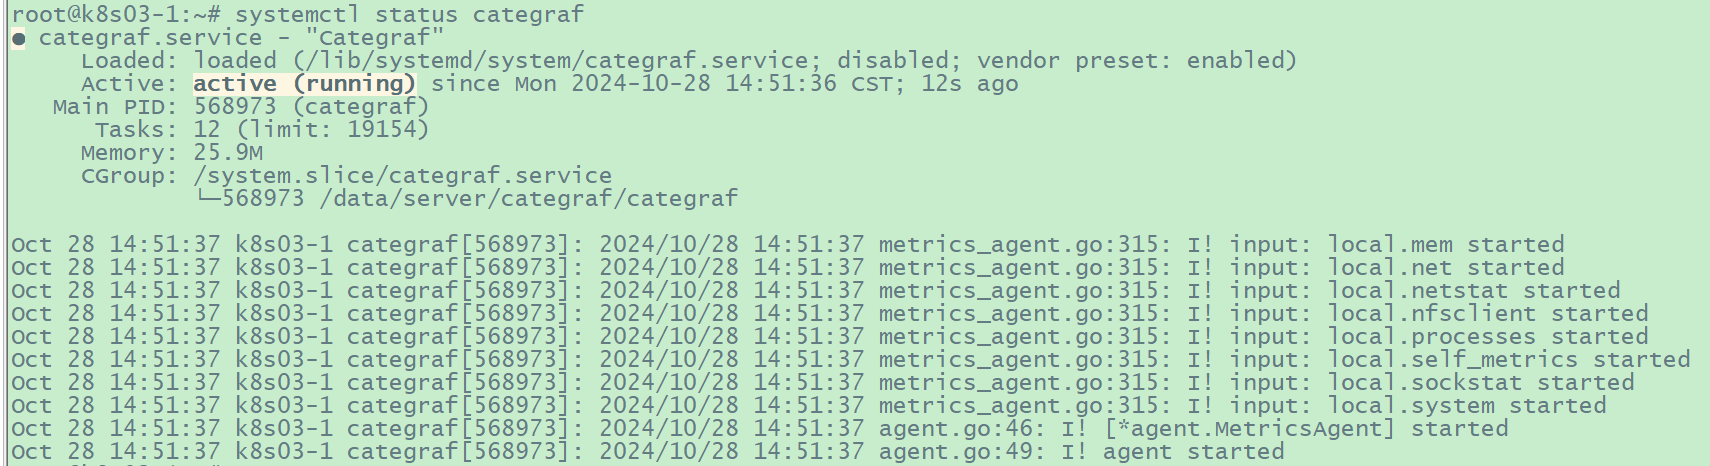Click the /data/server/categraf/categraf process path
Screen dimensions: 1710x466
point(528,198)
